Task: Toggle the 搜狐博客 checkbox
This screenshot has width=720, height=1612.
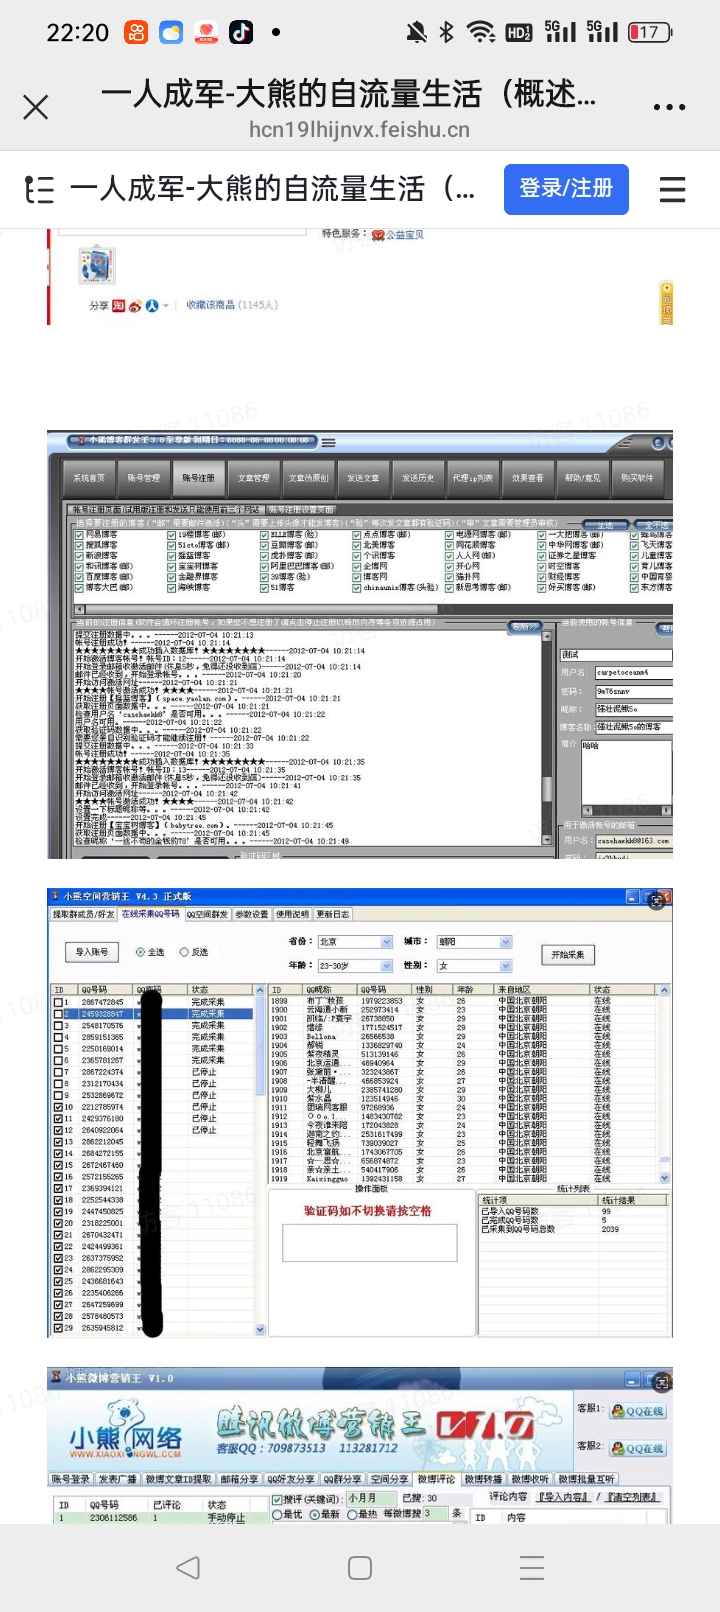Action: point(80,545)
